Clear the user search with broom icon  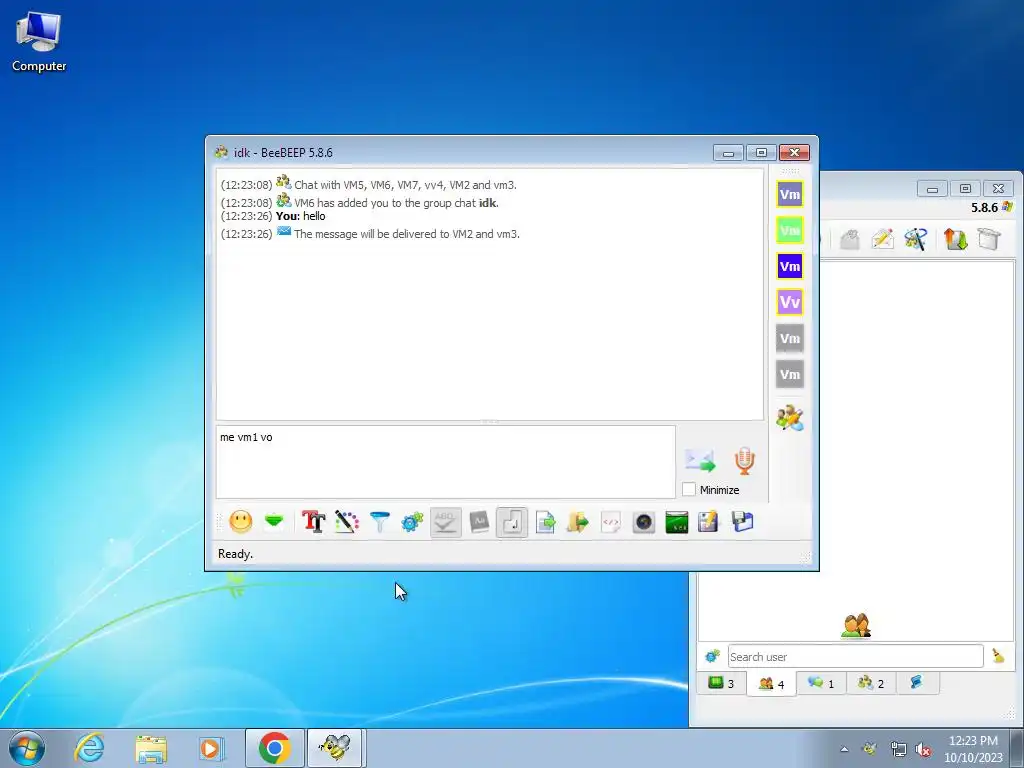[x=998, y=656]
